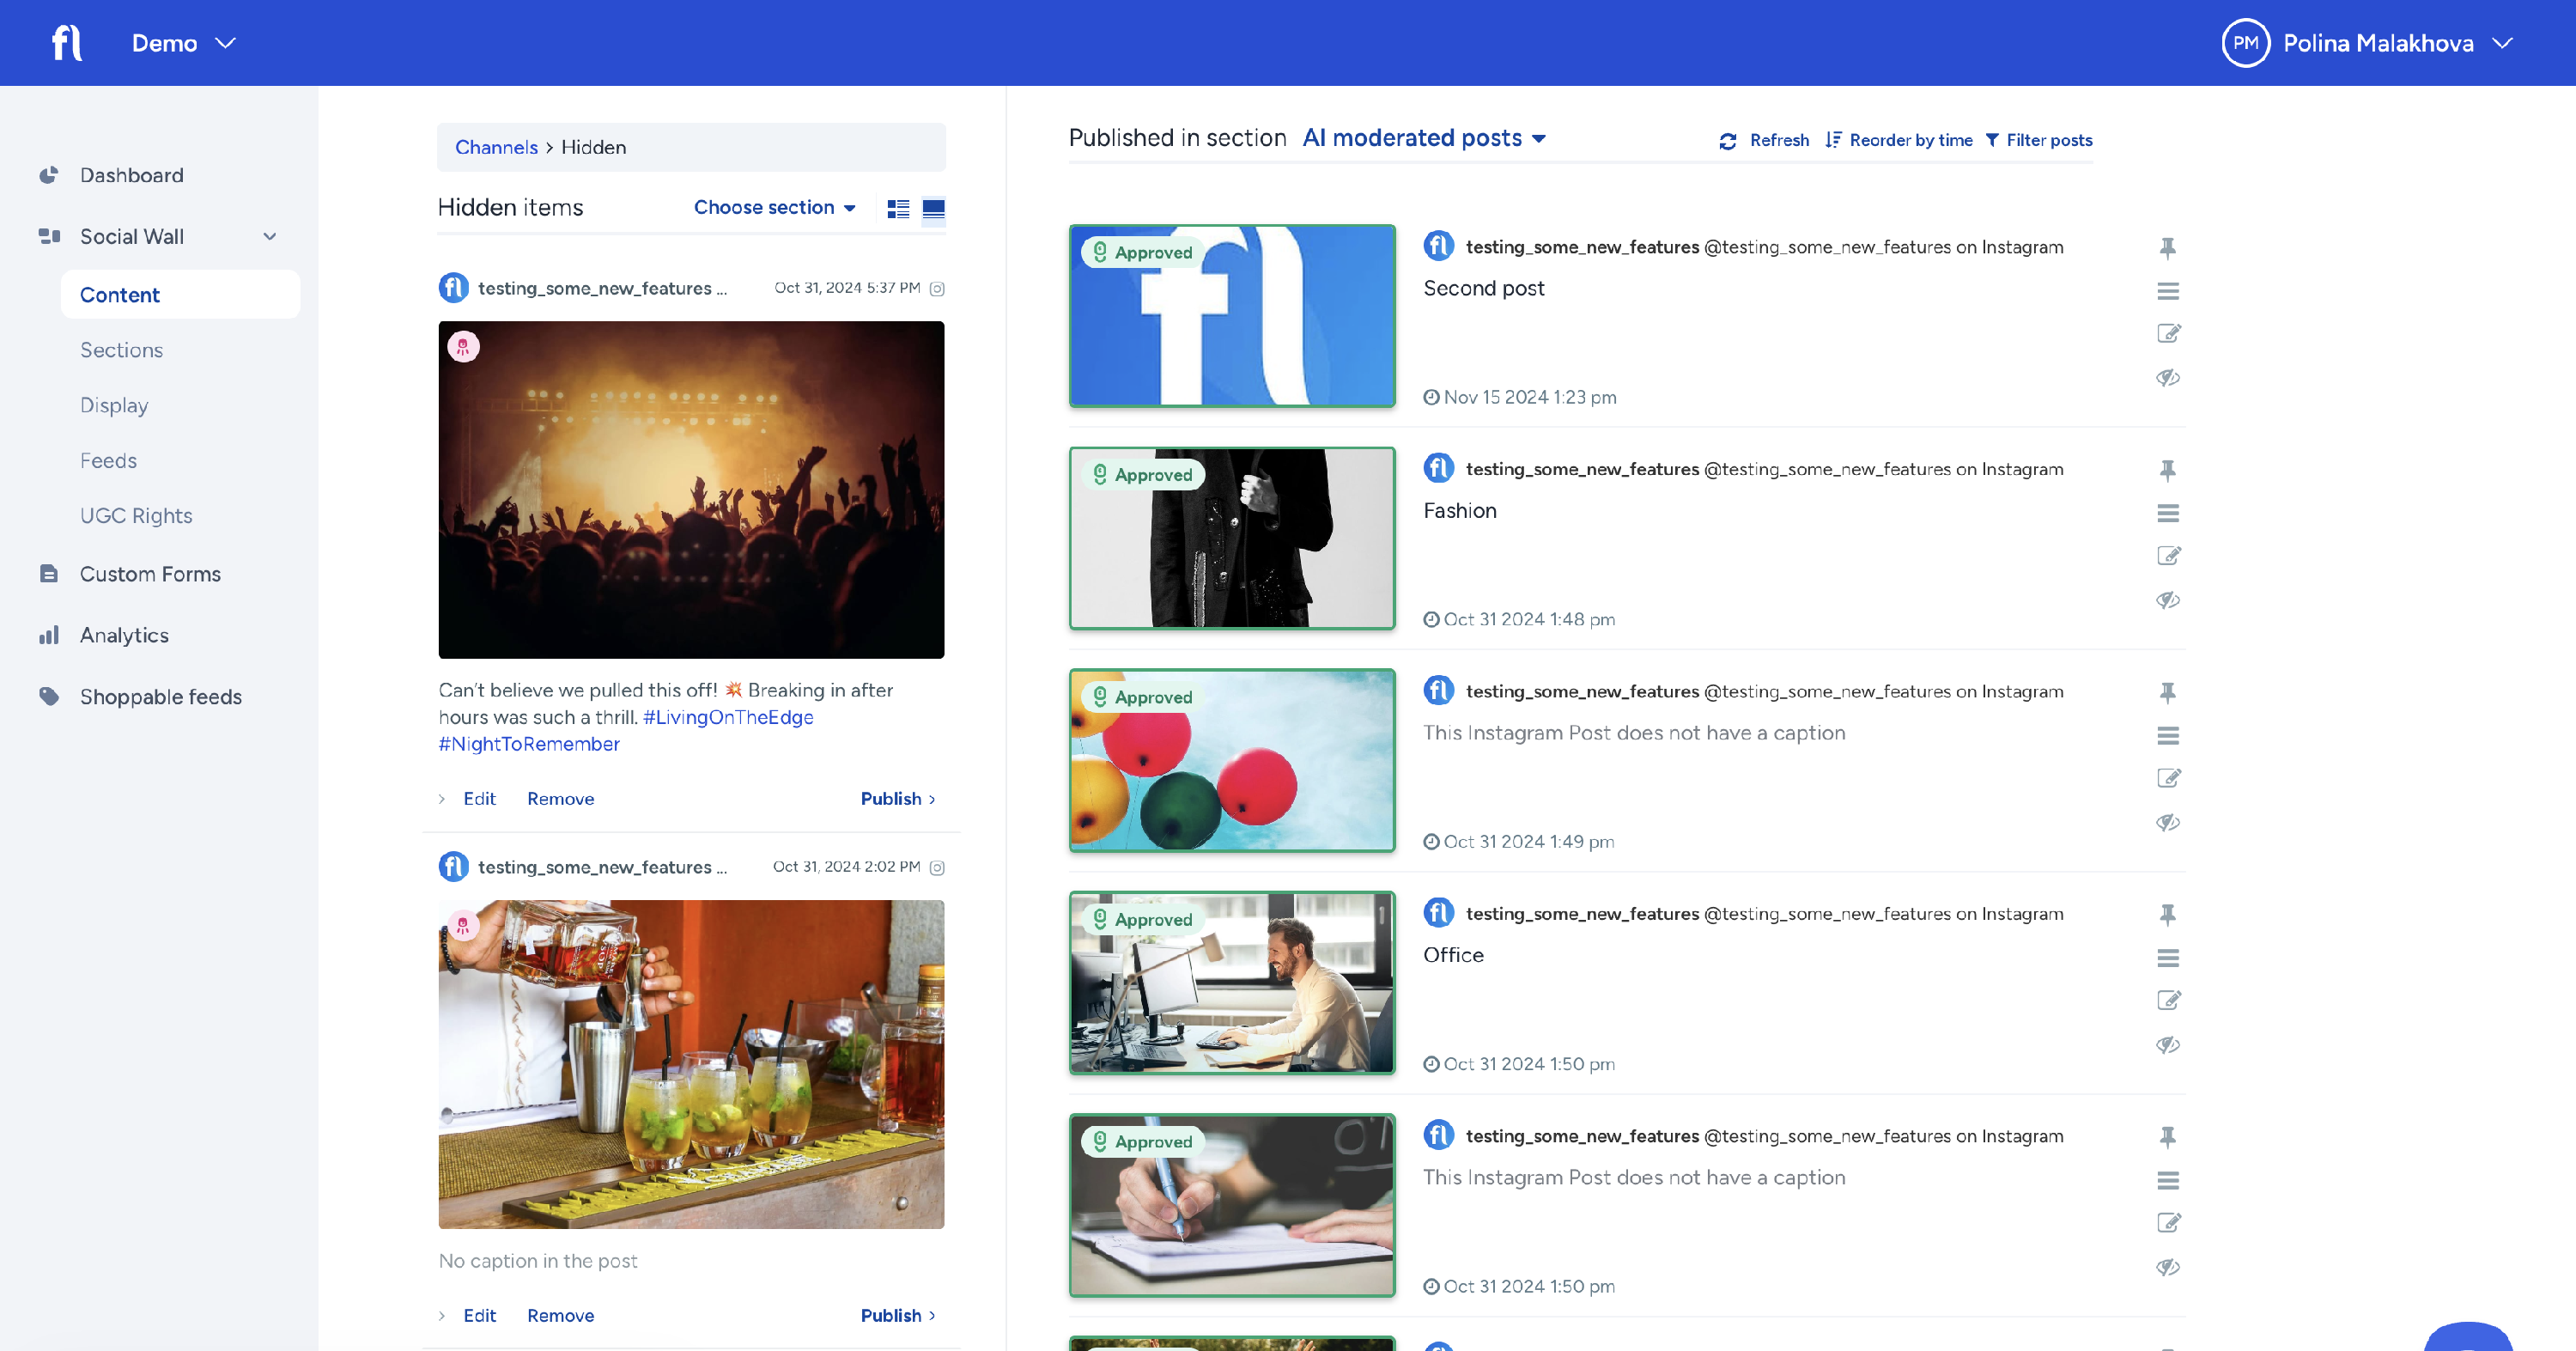The image size is (2576, 1351).
Task: Edit the Office post via pencil icon
Action: [x=2167, y=1000]
